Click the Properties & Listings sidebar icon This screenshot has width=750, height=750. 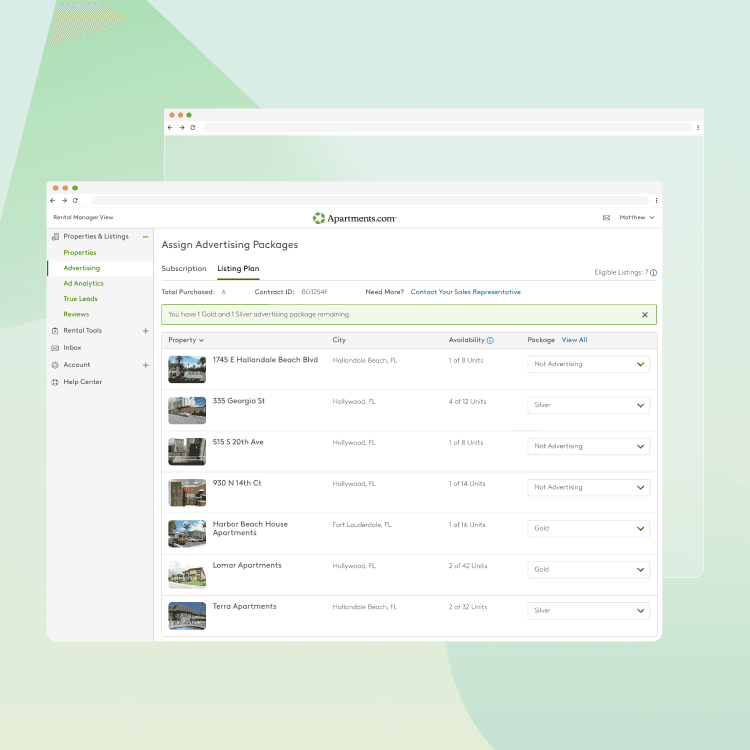pos(55,237)
